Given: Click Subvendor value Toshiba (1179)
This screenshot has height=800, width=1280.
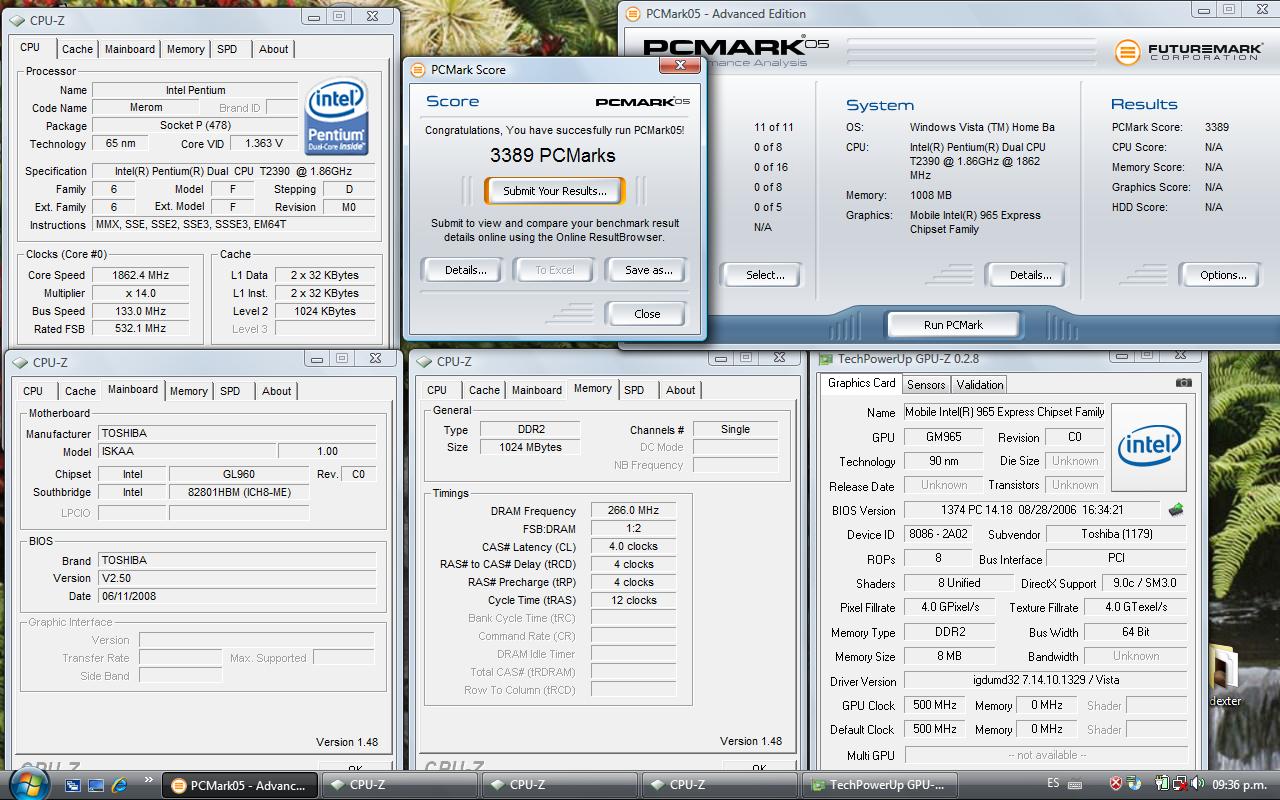Looking at the screenshot, I should coord(1116,534).
